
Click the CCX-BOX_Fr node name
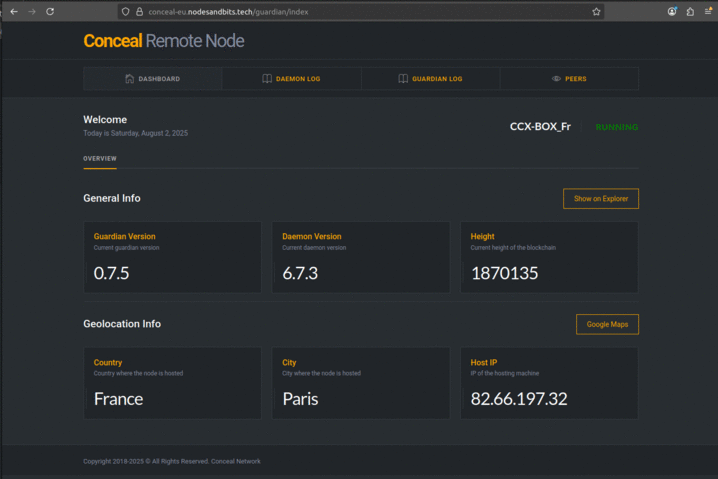540,127
